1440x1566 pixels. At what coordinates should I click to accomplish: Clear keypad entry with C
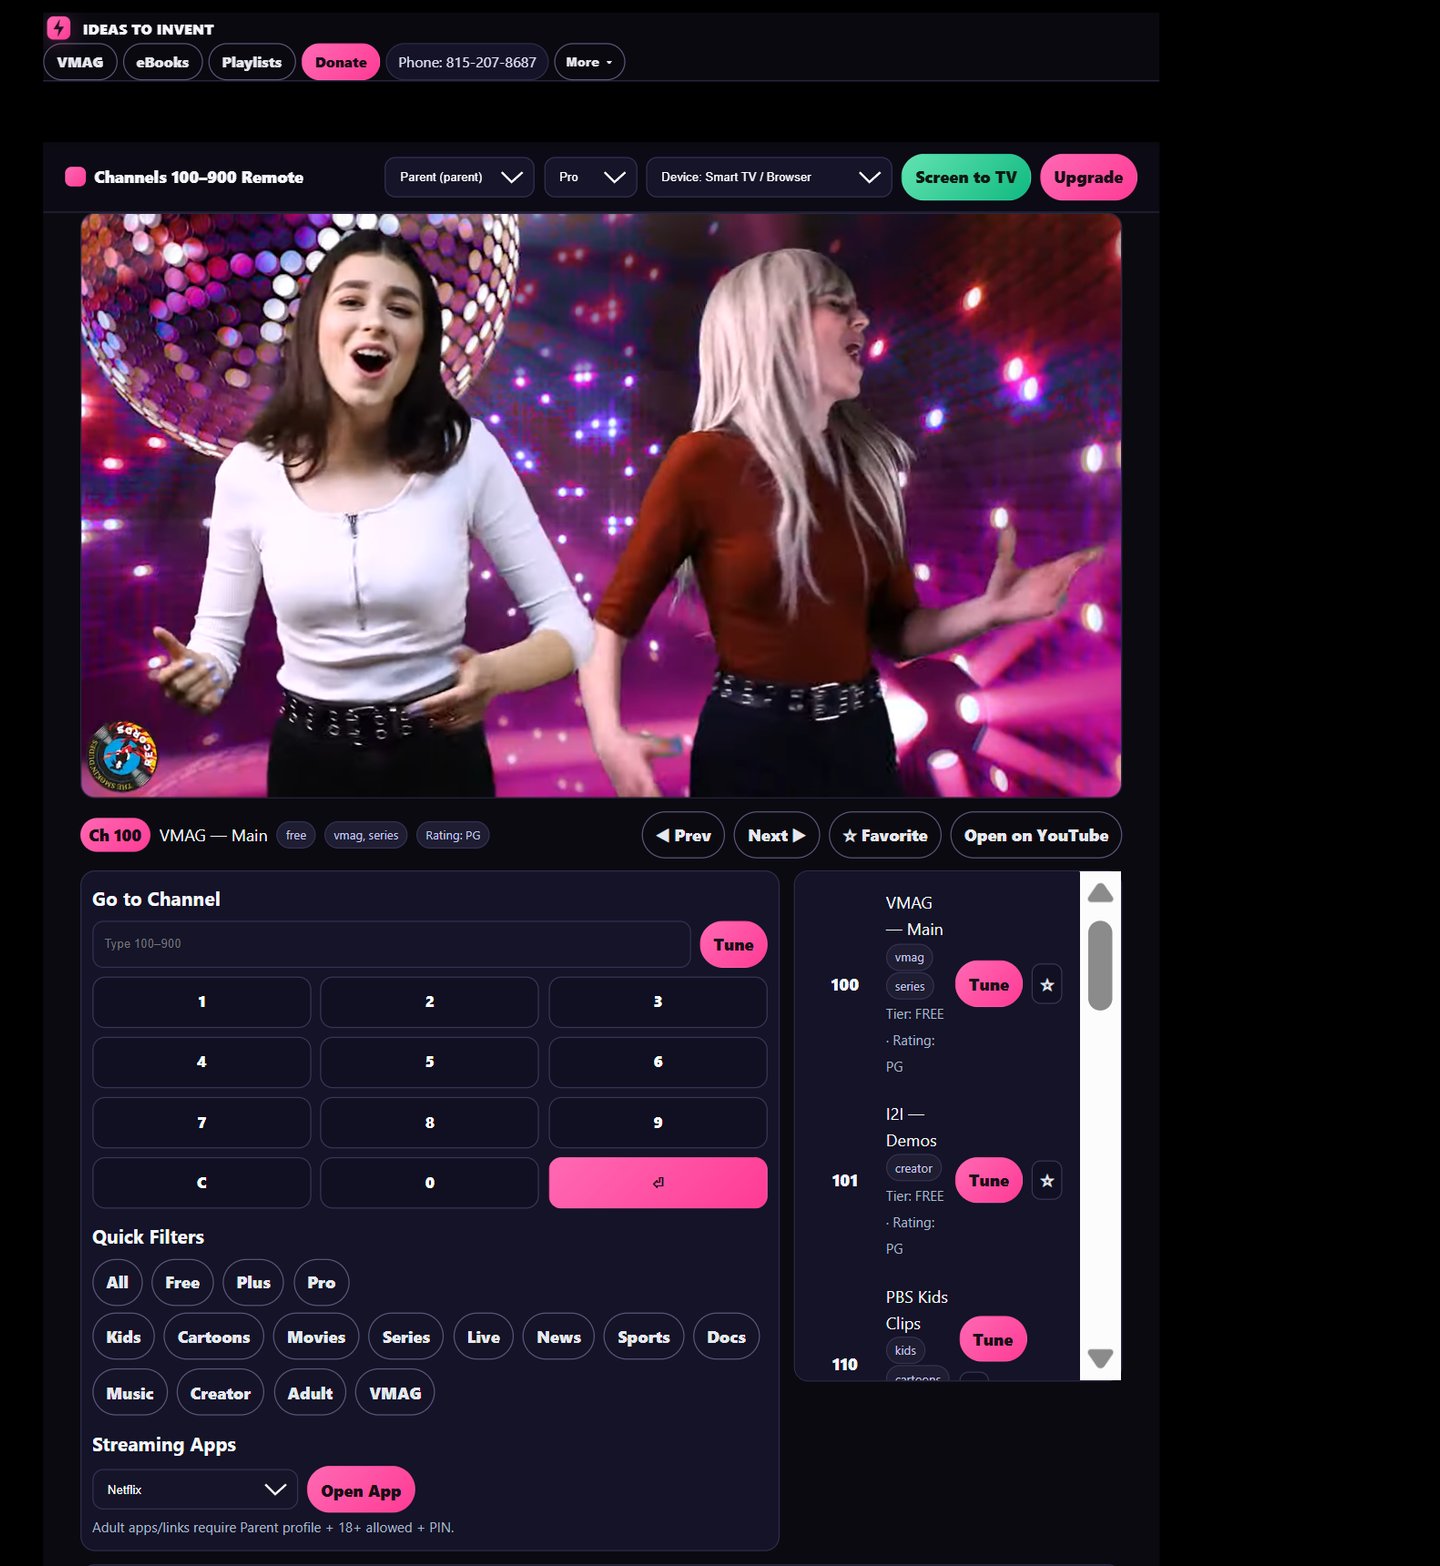click(202, 1183)
